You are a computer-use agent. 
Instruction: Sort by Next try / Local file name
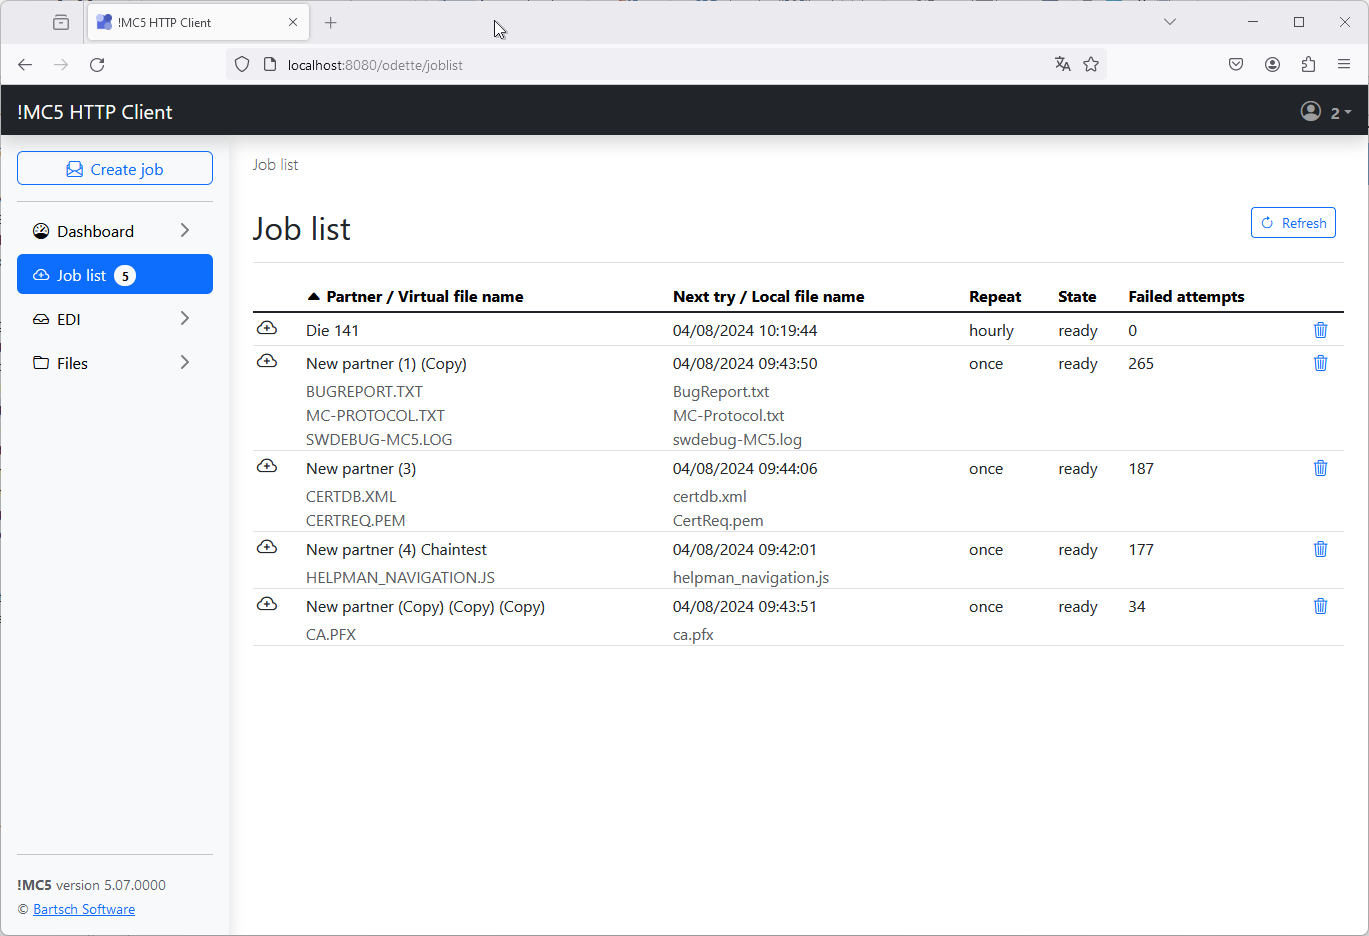(x=768, y=296)
